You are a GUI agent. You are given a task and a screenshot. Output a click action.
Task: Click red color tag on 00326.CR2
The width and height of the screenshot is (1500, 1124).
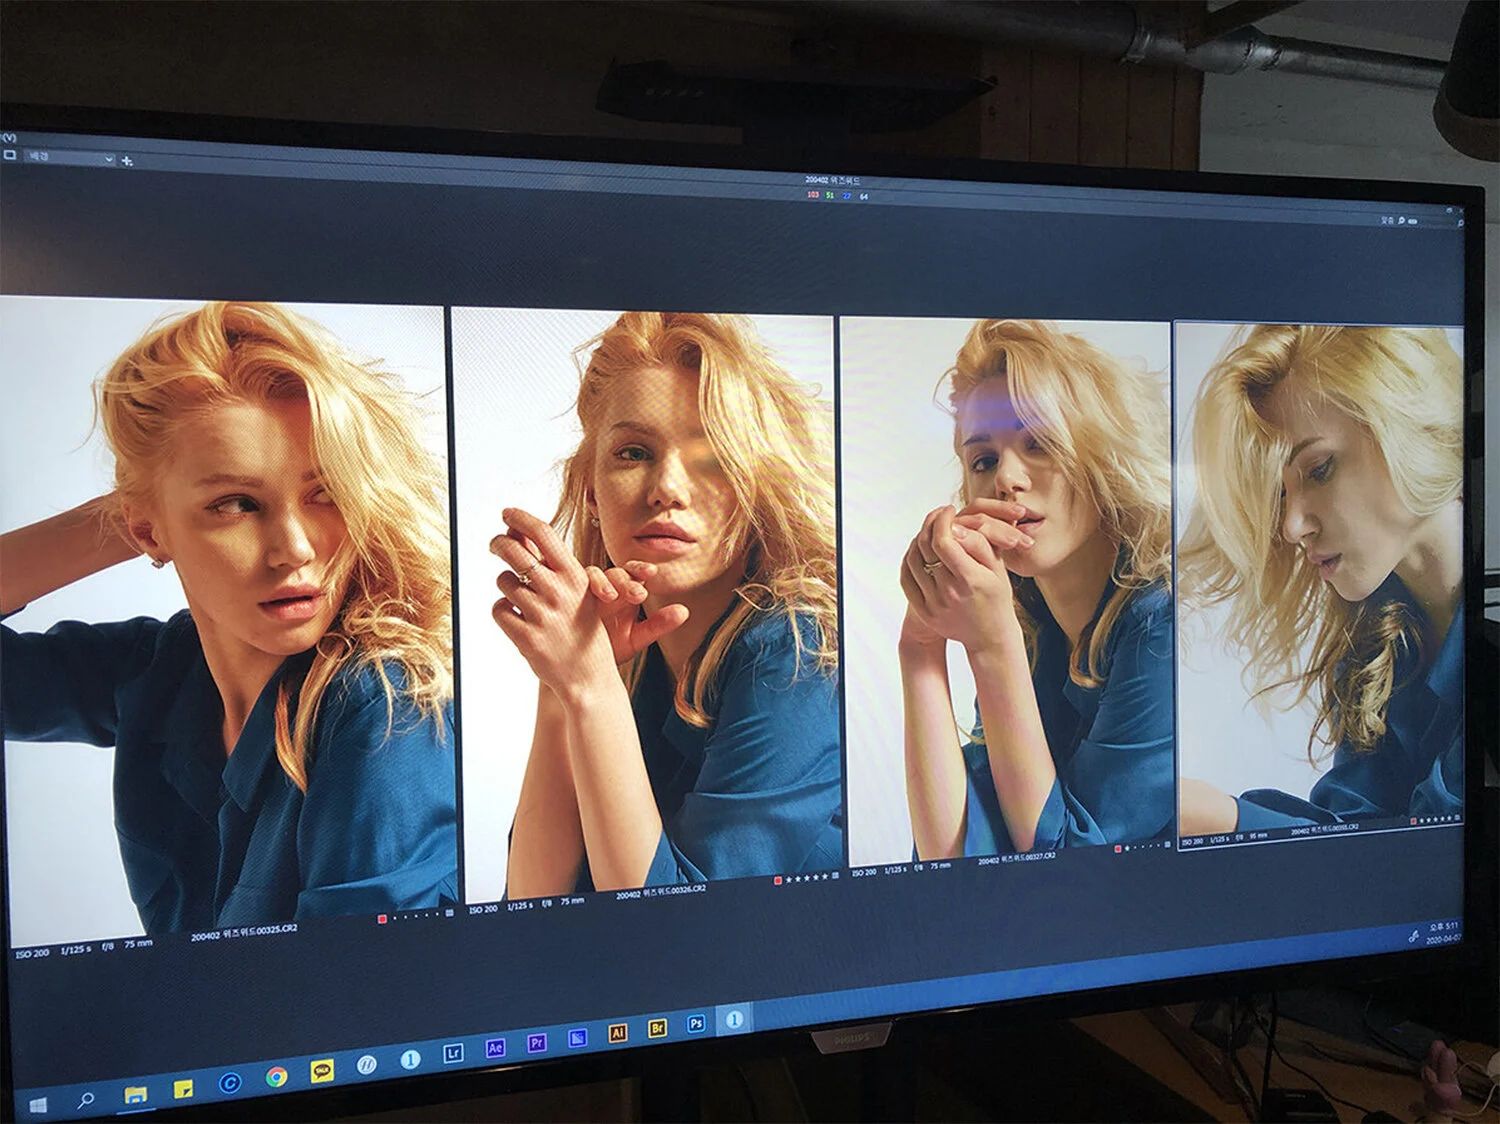tap(778, 880)
